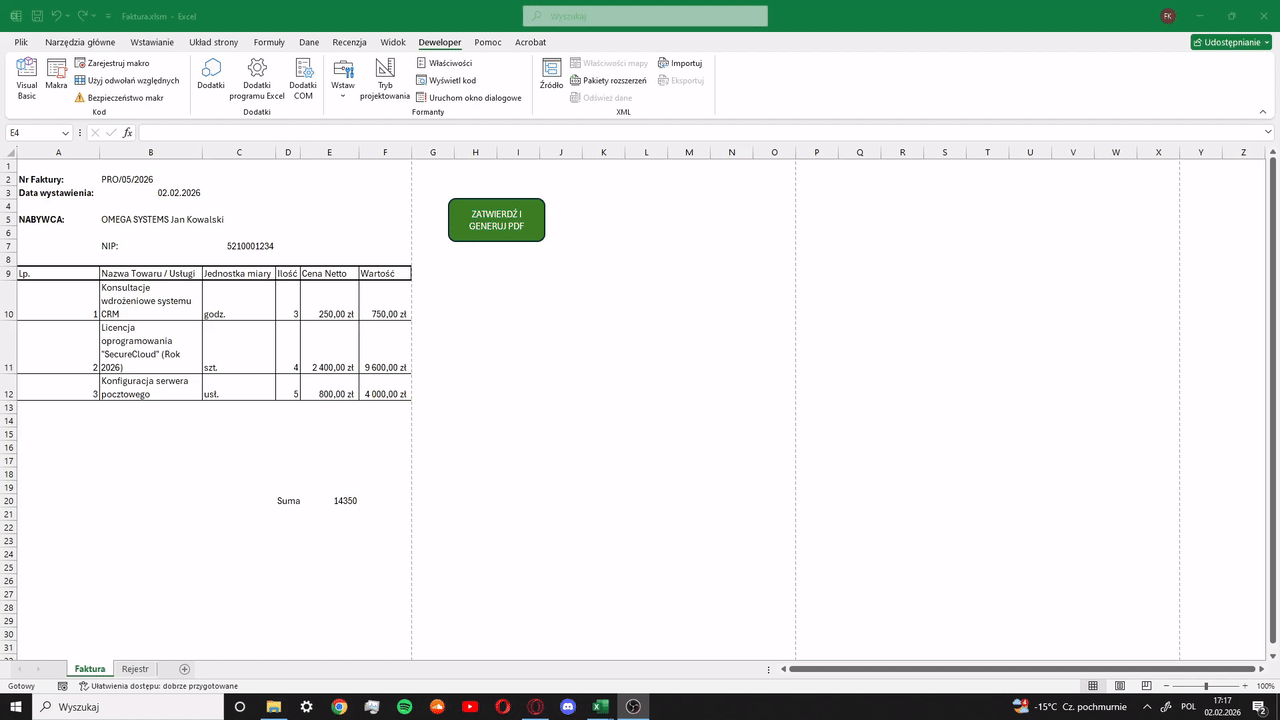The width and height of the screenshot is (1280, 720).
Task: Open Discord from the taskbar
Action: point(568,706)
